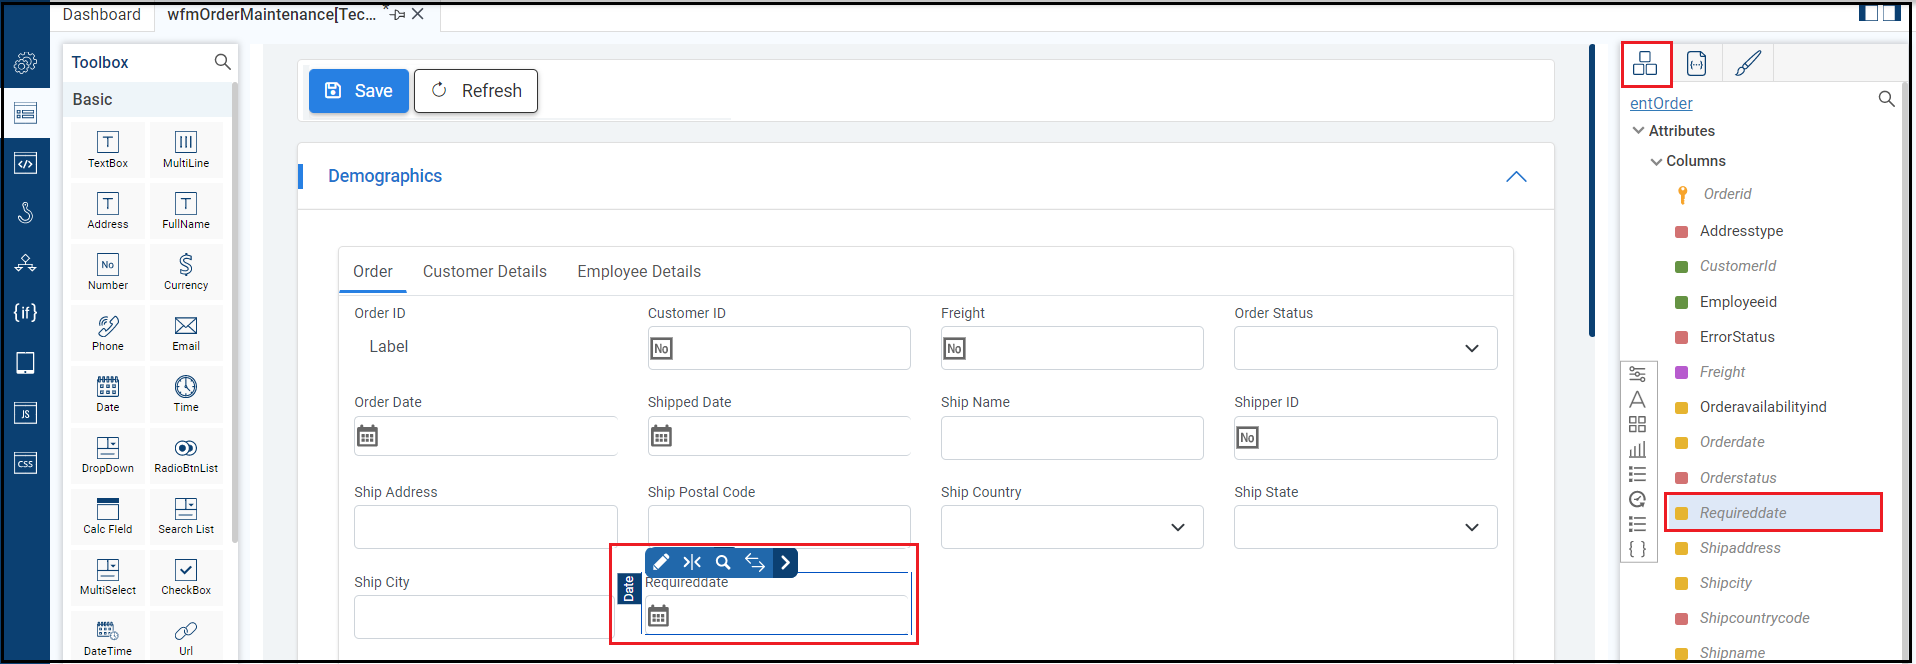Image resolution: width=1916 pixels, height=664 pixels.
Task: Click the Ship Postal Code input field
Action: (779, 526)
